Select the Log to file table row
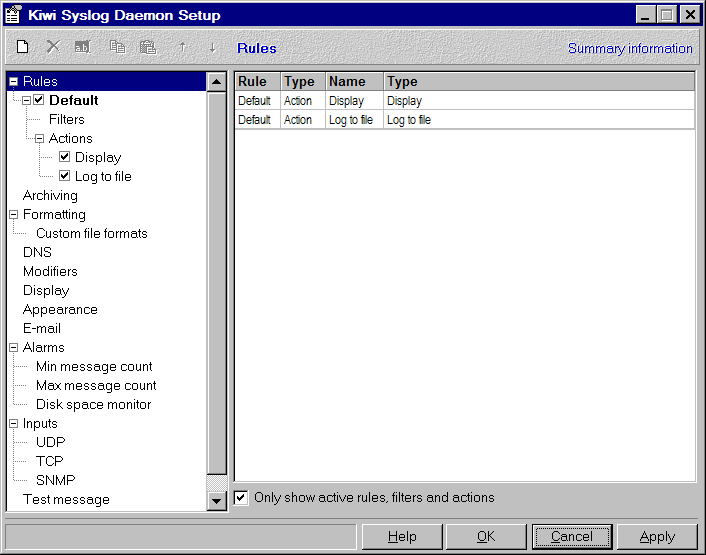706x555 pixels. (x=465, y=120)
